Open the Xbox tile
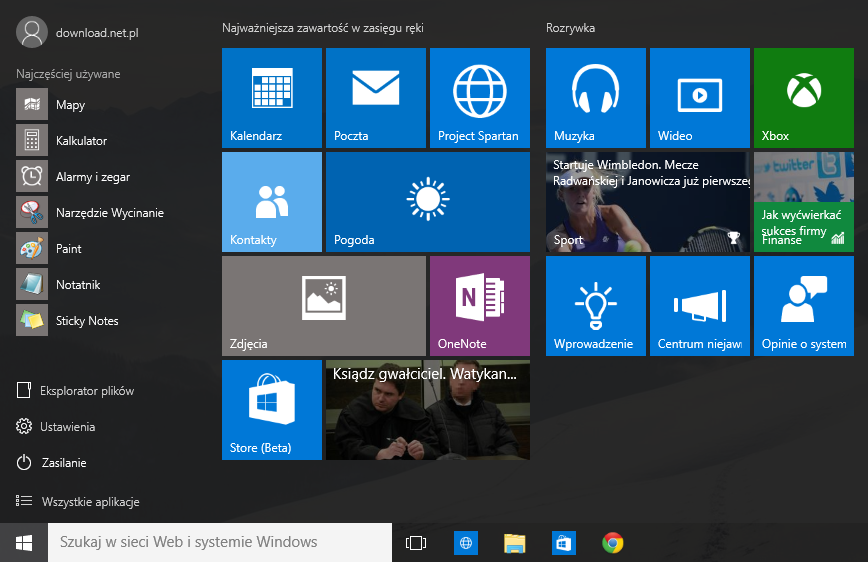Image resolution: width=868 pixels, height=562 pixels. 804,98
